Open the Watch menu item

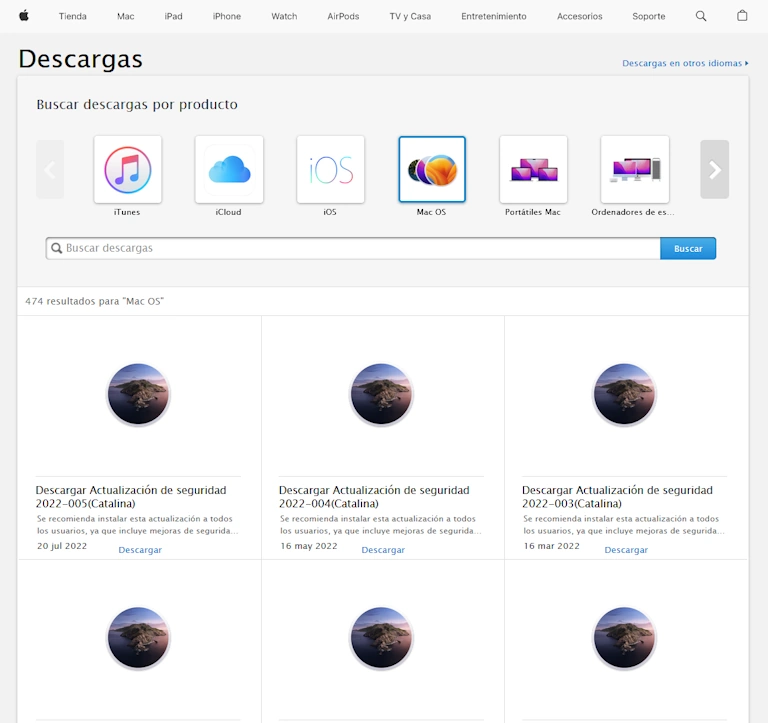284,16
